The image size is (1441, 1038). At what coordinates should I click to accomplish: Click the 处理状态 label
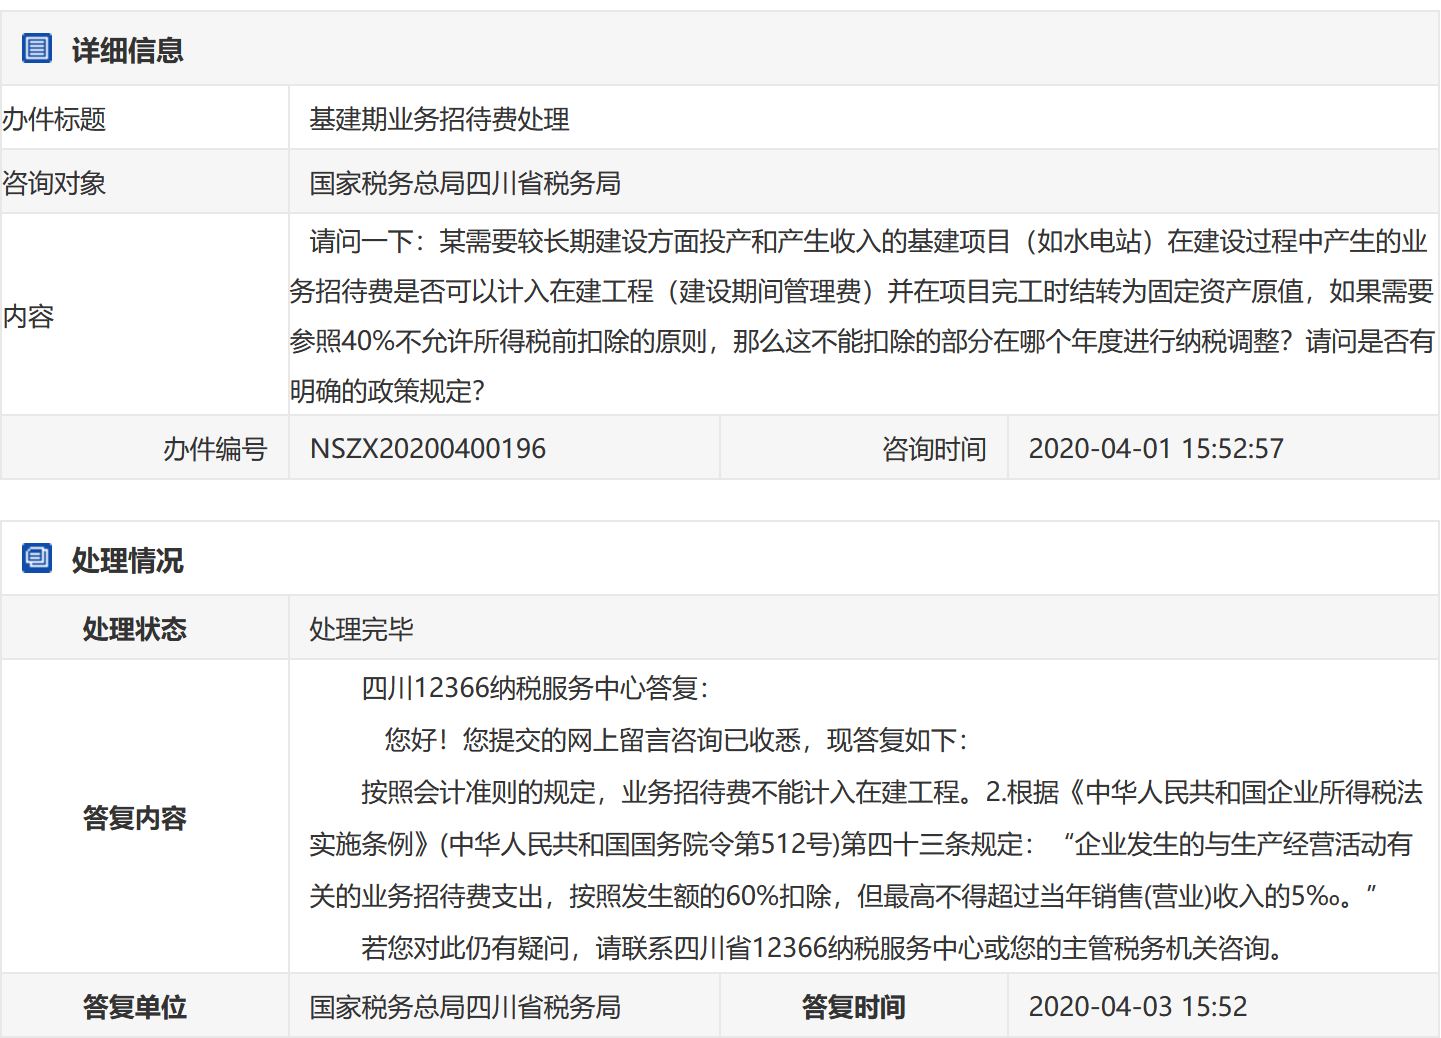(135, 629)
